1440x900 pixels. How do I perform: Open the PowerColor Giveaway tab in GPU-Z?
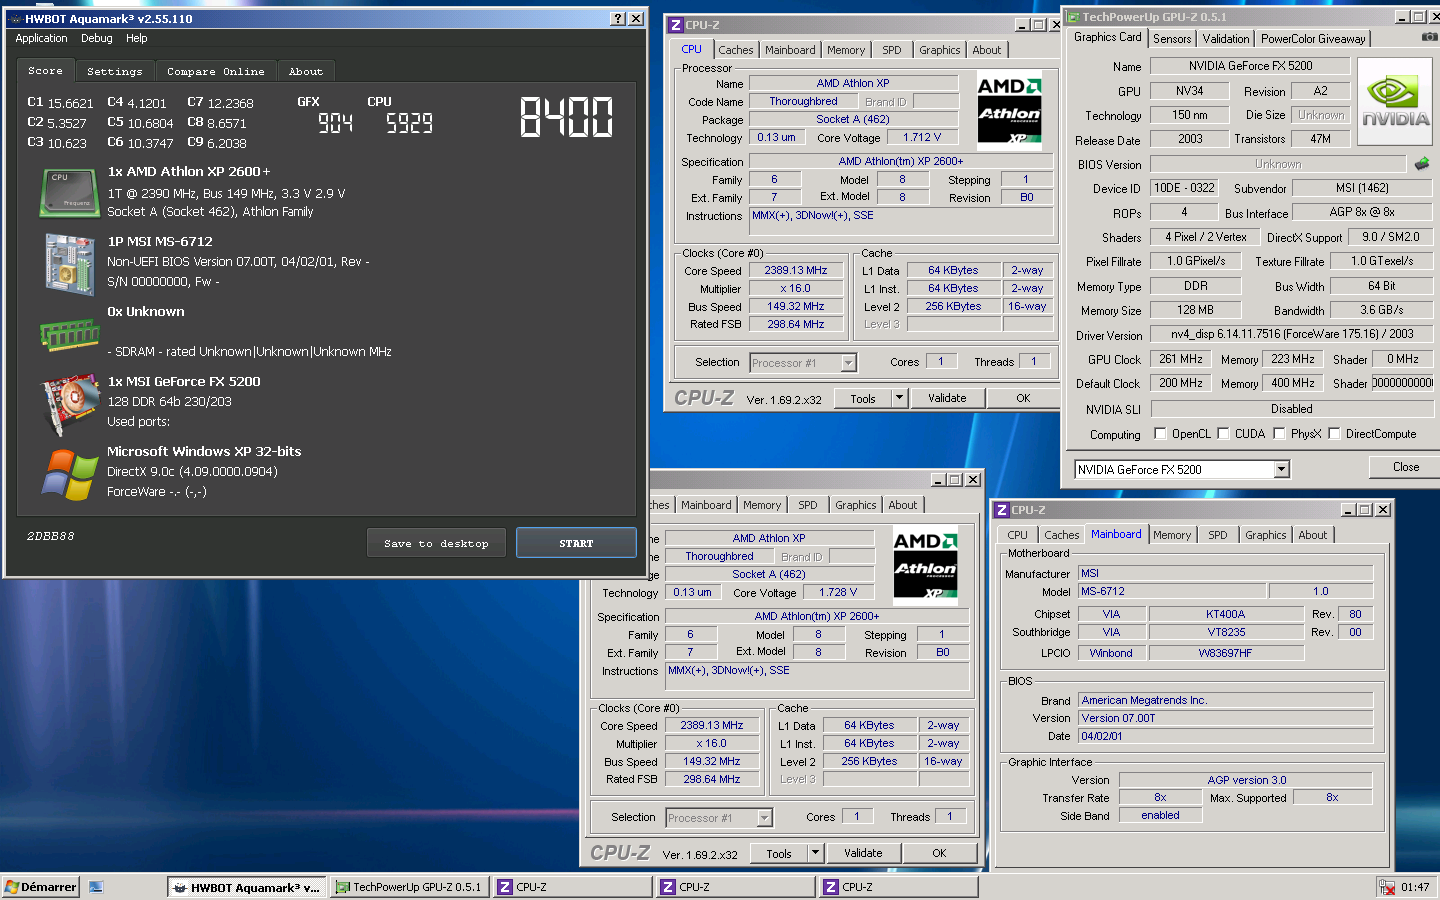(1313, 39)
